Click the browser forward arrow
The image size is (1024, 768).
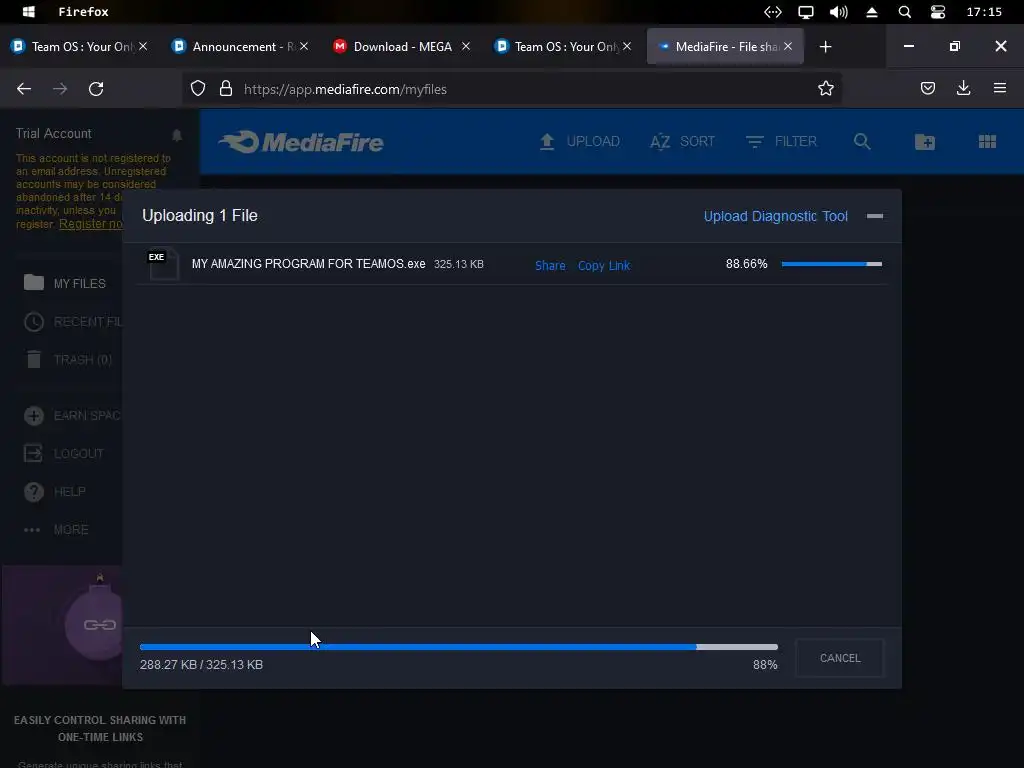60,89
